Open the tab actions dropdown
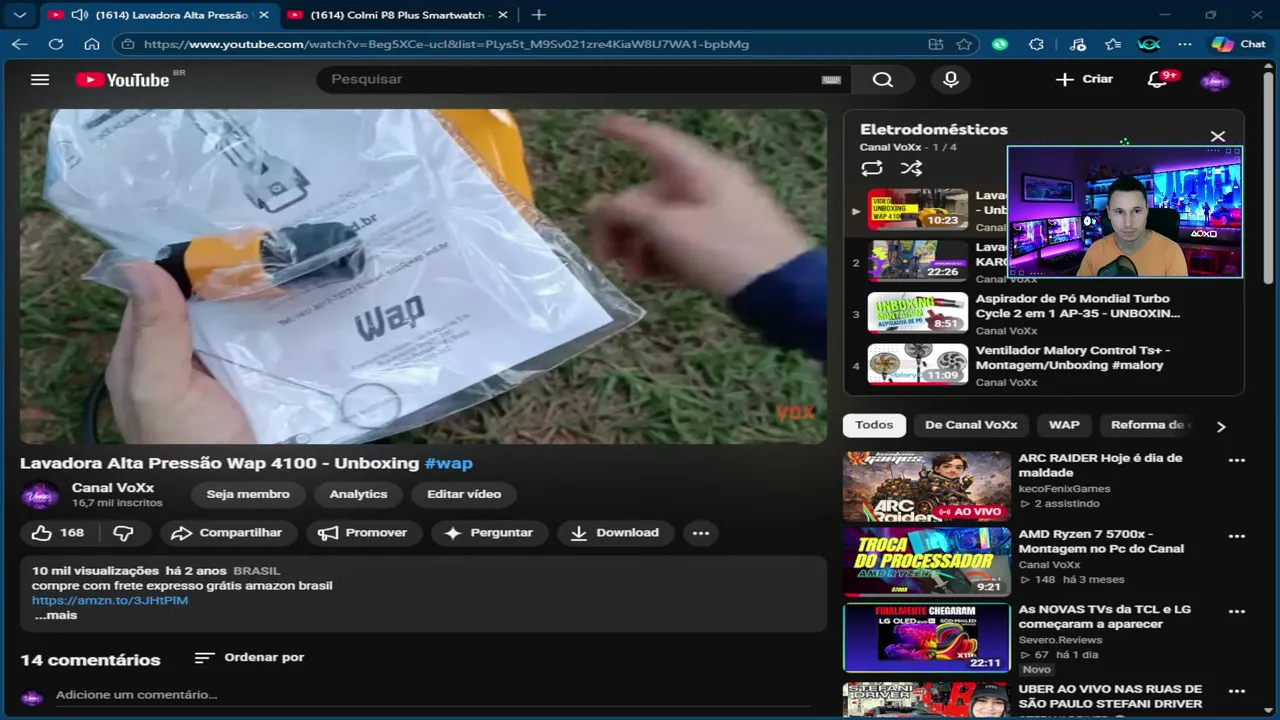 pyautogui.click(x=19, y=15)
